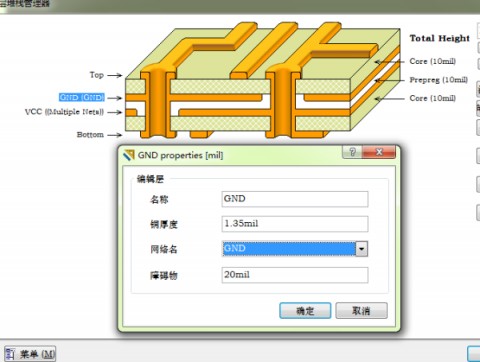Click the Prepreg (10mil) label

pyautogui.click(x=438, y=80)
